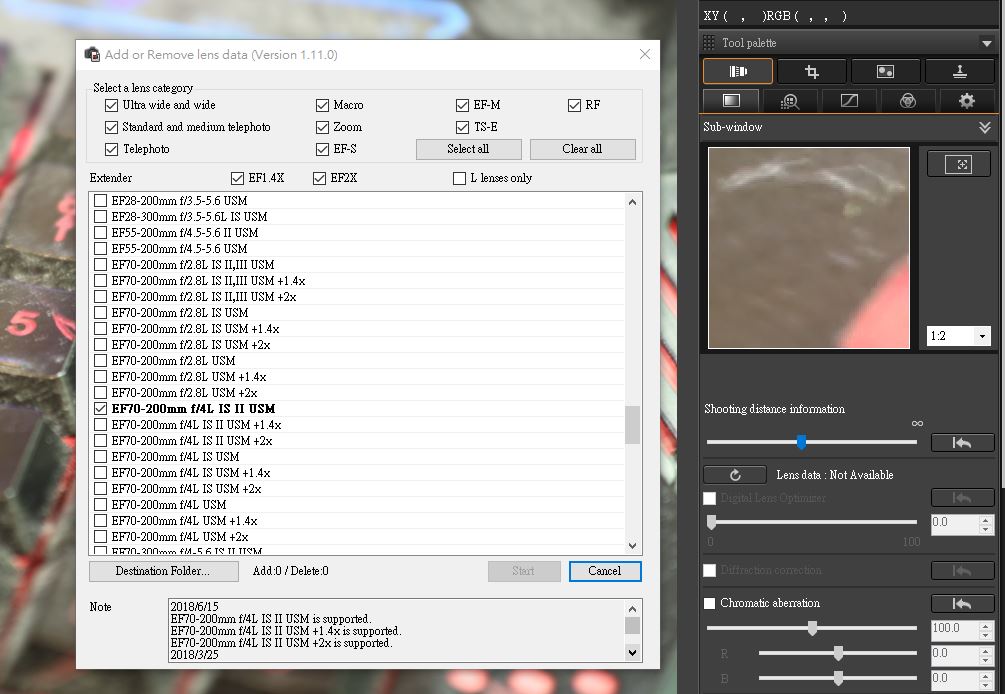Open the detail zoom adjustment tab
The image size is (1005, 694).
point(790,100)
